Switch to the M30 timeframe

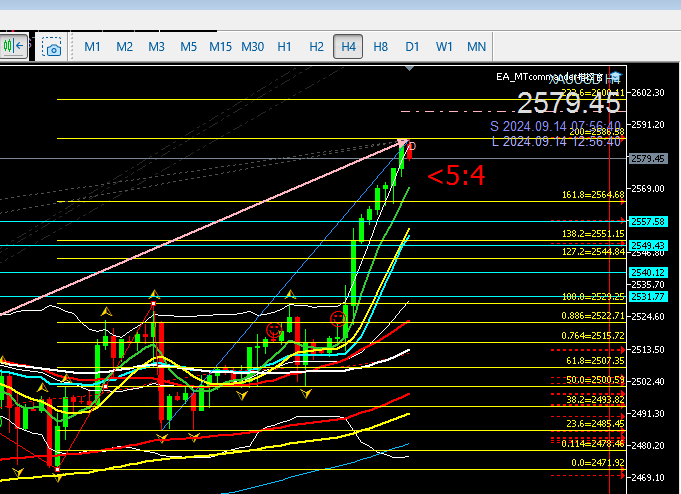[x=252, y=46]
